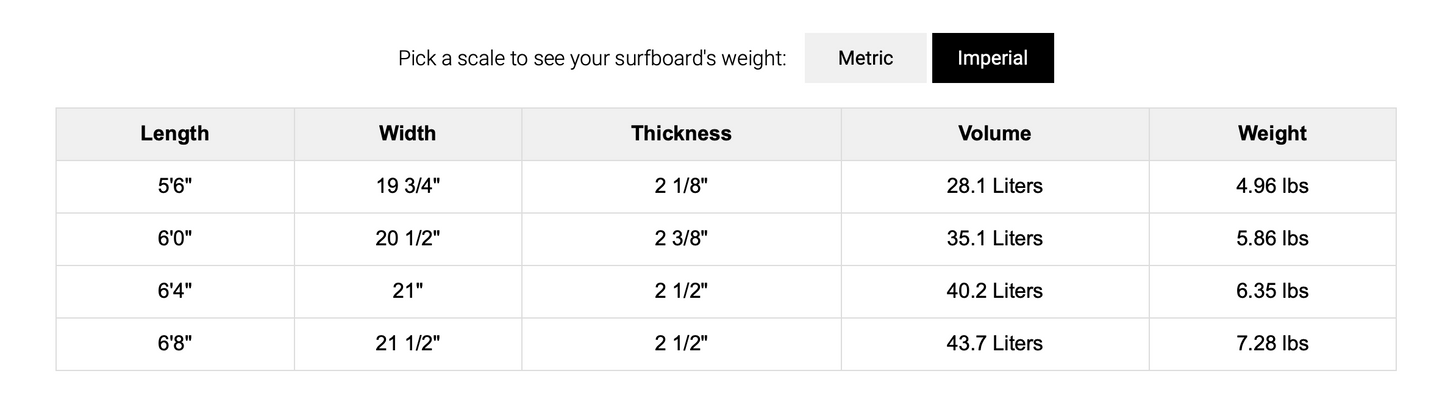1445x415 pixels.
Task: Click the Width column header
Action: [407, 134]
